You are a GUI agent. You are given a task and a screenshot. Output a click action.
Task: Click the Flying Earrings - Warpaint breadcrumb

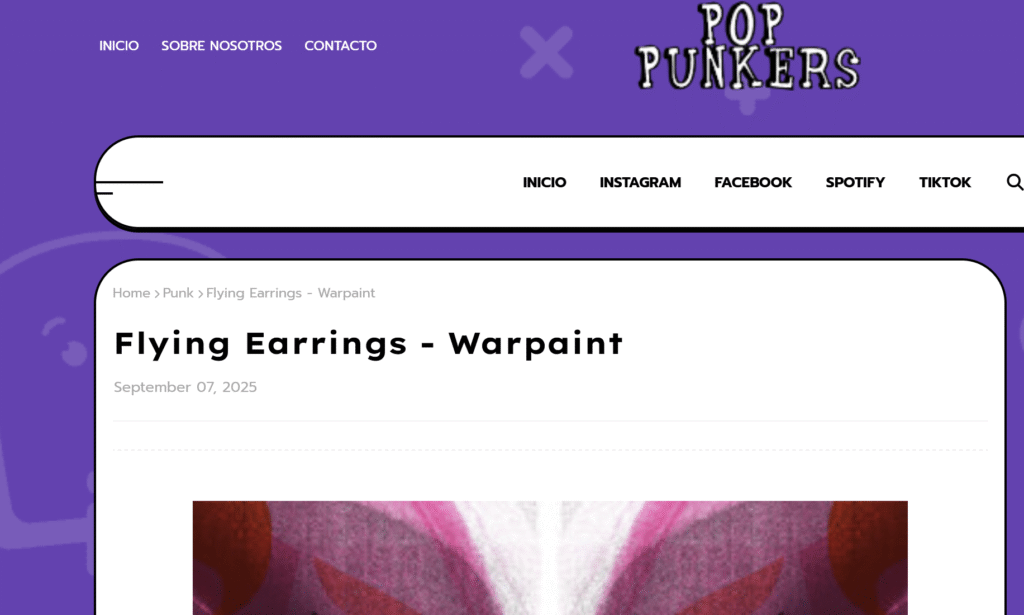click(291, 293)
